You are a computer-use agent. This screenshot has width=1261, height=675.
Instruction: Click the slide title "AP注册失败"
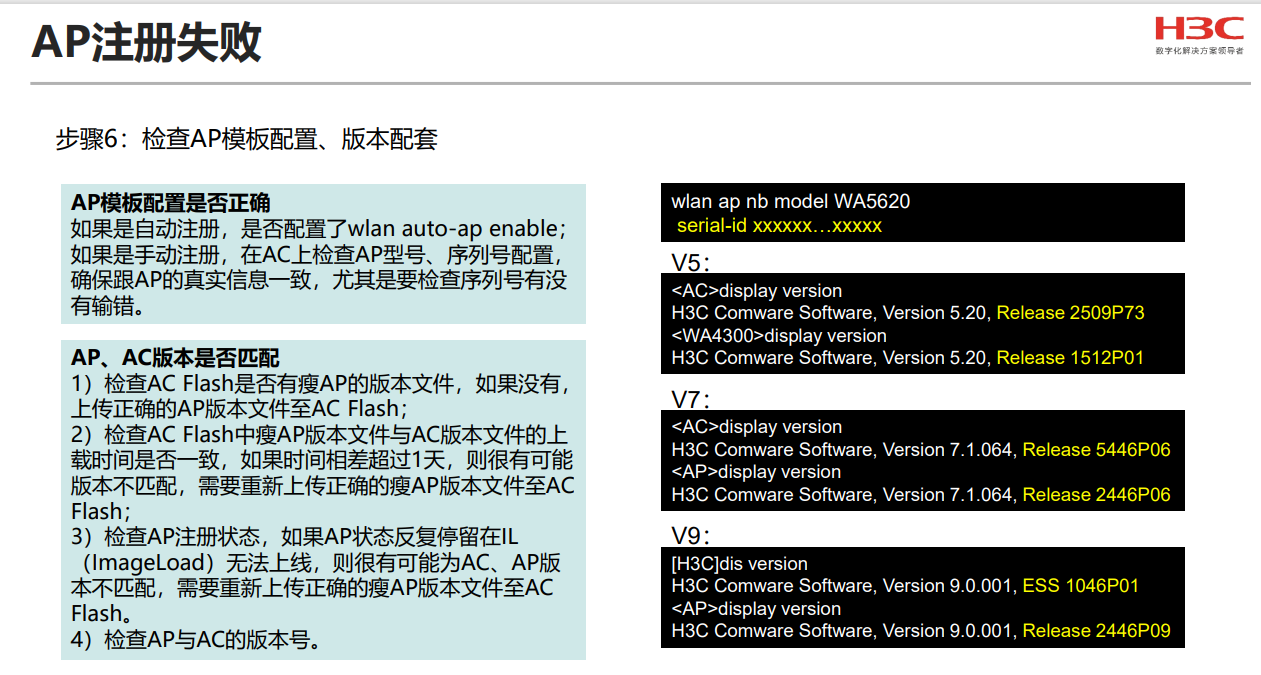click(x=146, y=43)
